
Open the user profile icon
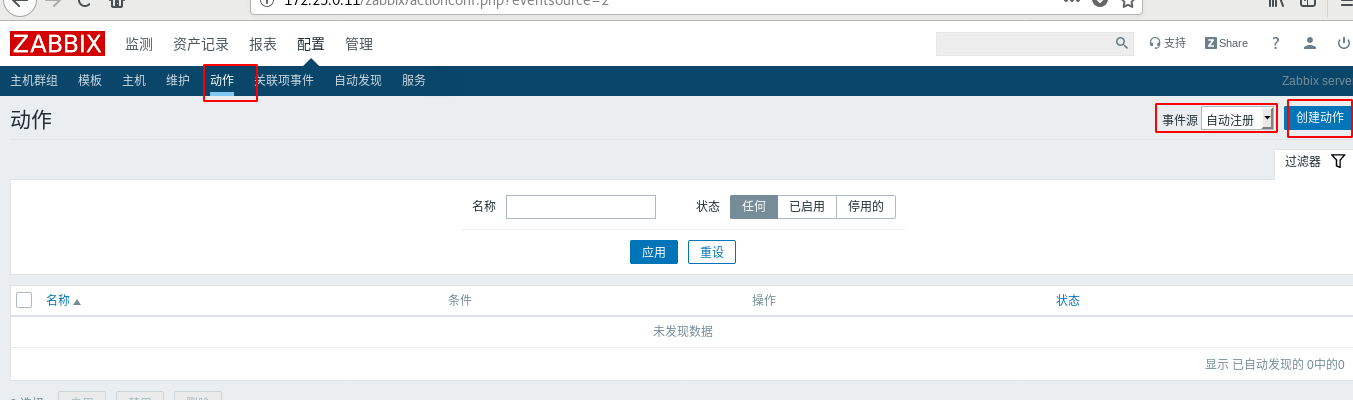pos(1309,43)
